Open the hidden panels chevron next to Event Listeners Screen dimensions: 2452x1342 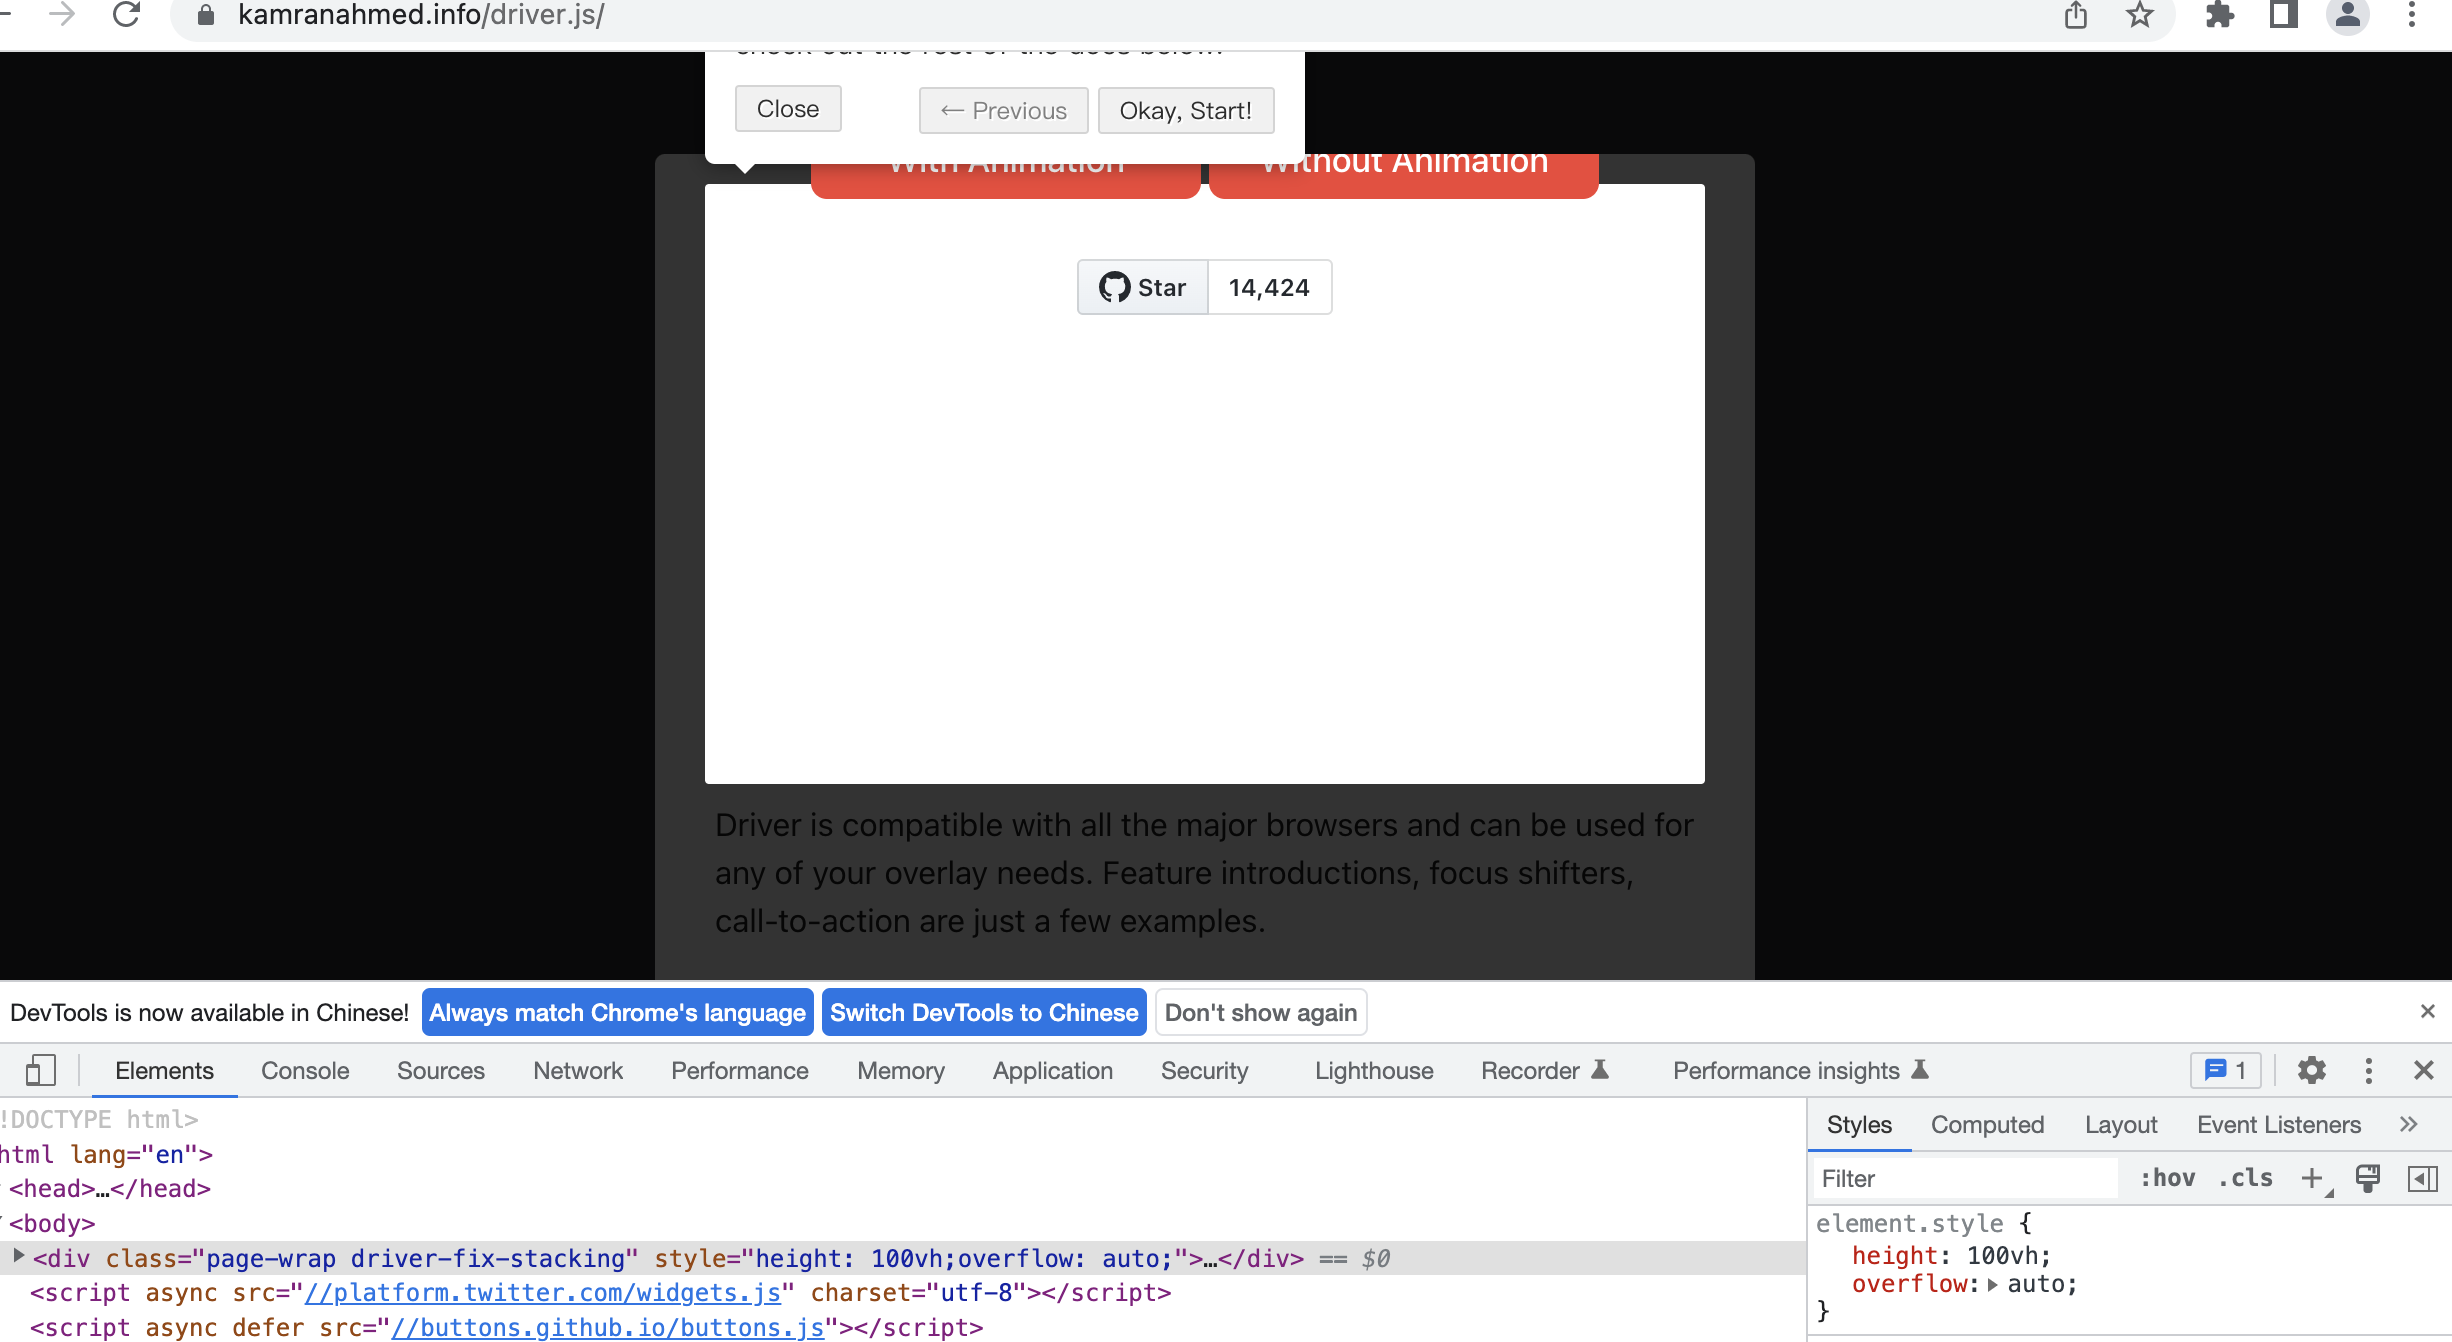[x=2407, y=1124]
